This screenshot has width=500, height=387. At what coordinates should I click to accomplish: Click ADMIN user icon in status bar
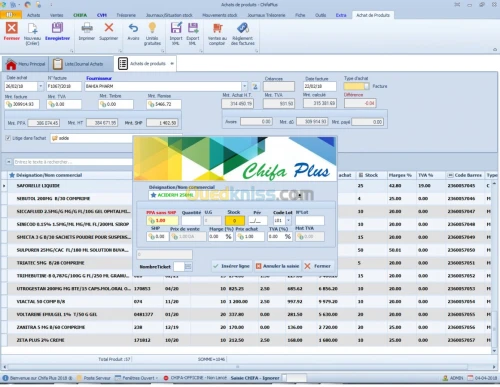pos(445,378)
